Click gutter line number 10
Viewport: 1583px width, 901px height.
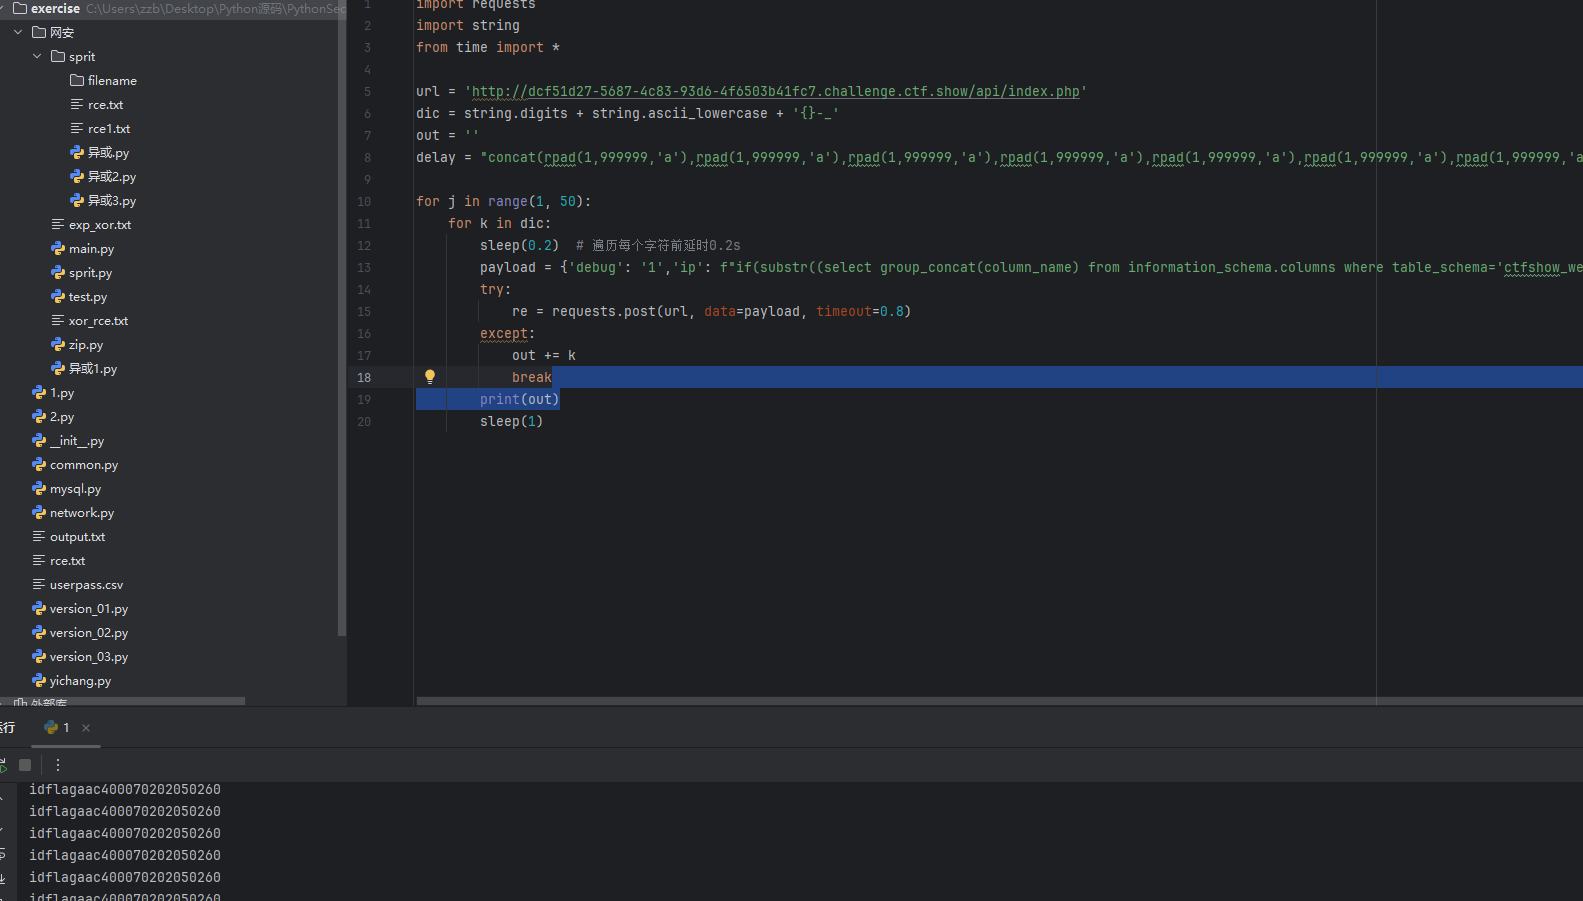click(x=364, y=201)
